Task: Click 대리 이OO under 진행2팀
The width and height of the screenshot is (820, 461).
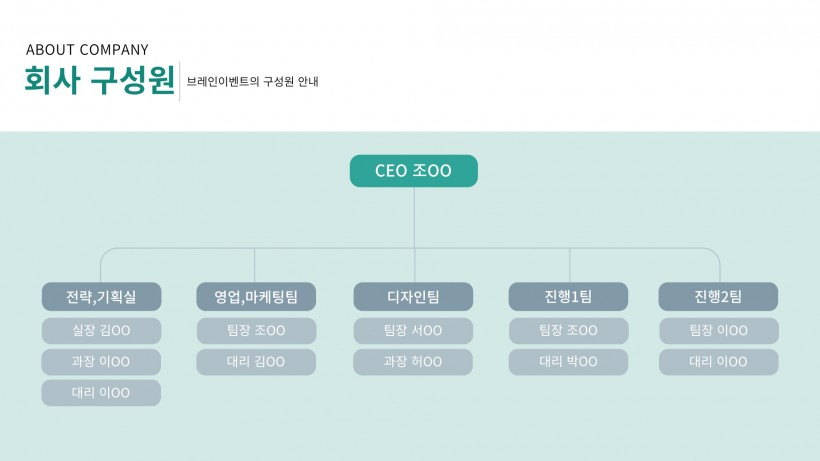Action: (719, 362)
